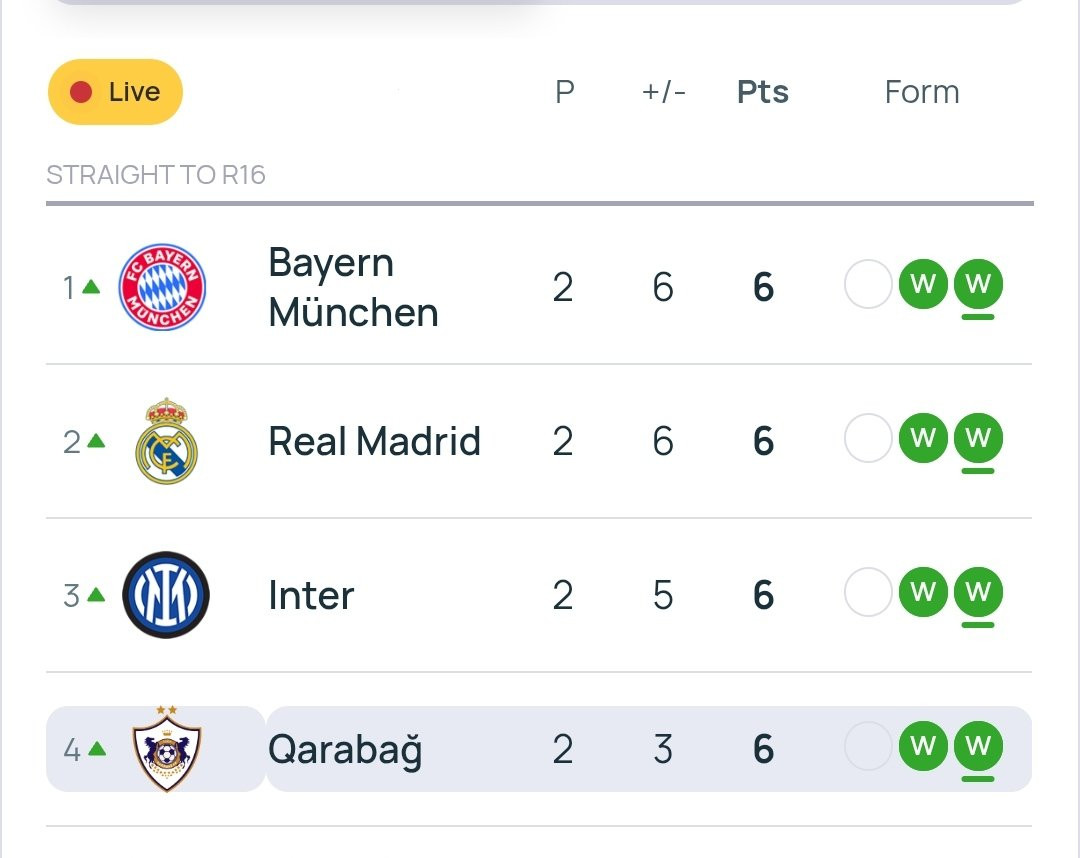Sort table by P column header
Viewport: 1080px width, 858px height.
(565, 92)
